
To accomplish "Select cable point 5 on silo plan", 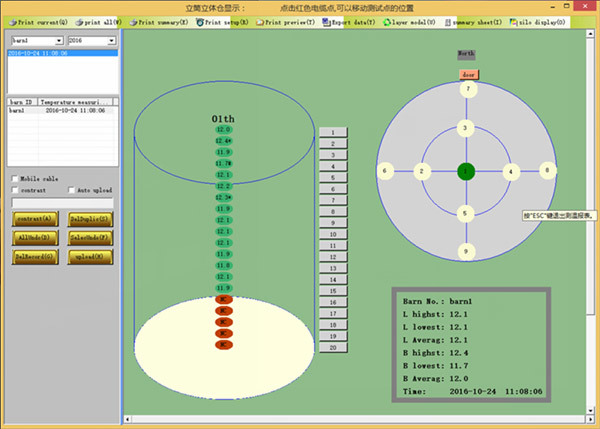I will (x=465, y=213).
